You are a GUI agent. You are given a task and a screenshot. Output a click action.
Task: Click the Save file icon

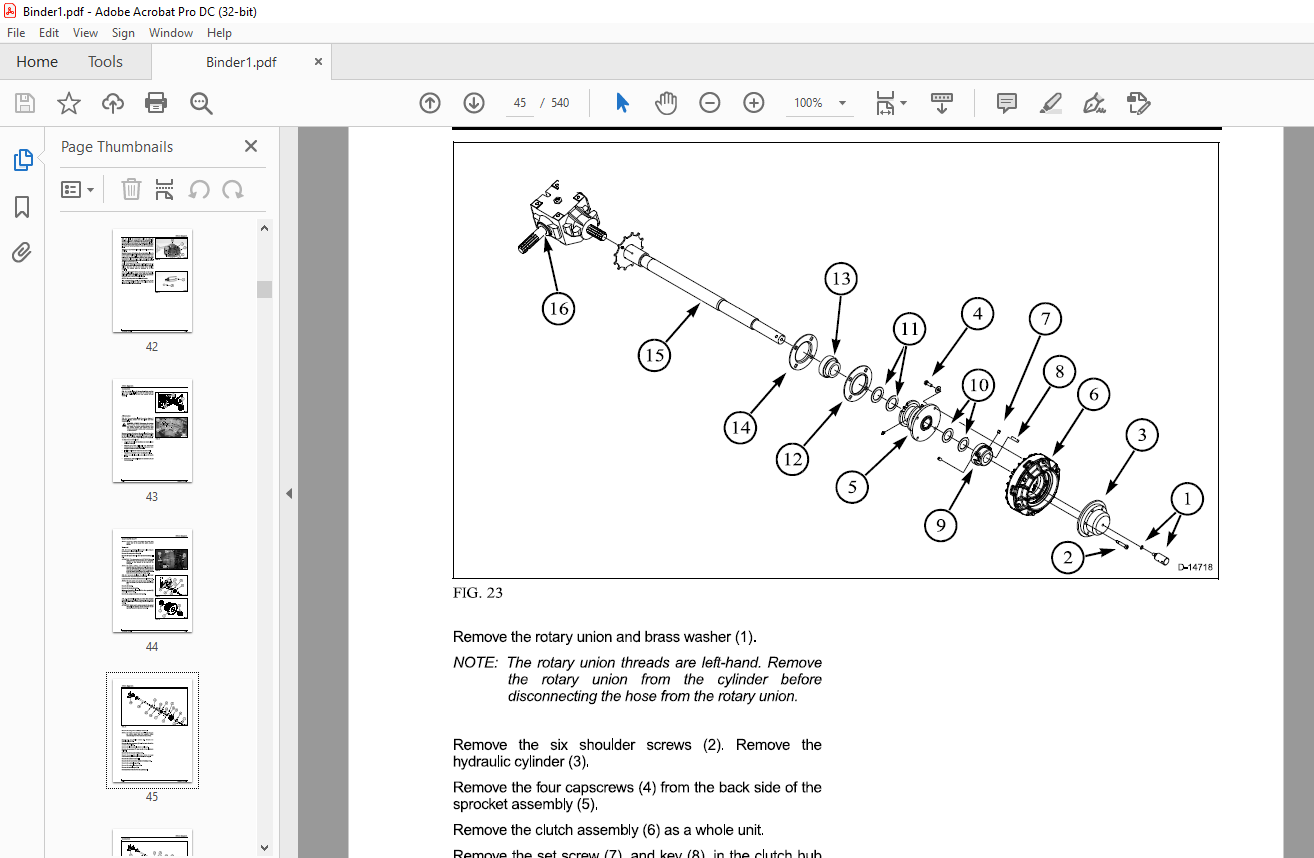(x=25, y=103)
